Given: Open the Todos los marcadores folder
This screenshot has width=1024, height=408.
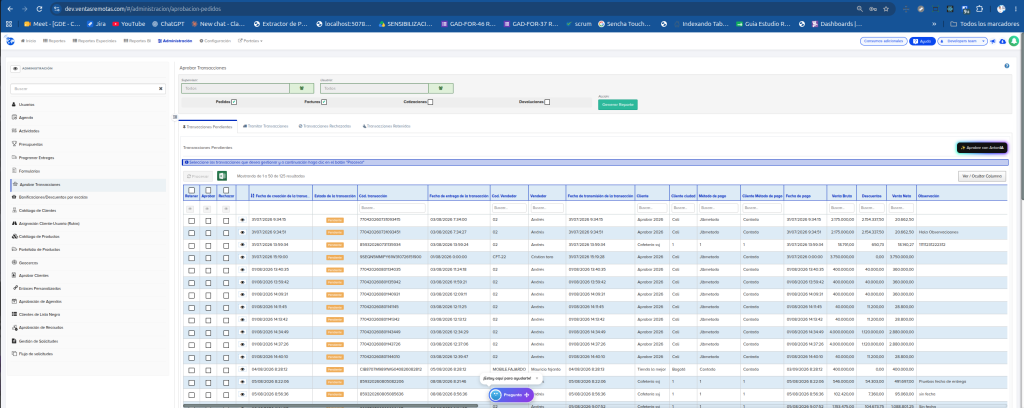Looking at the screenshot, I should tap(984, 24).
